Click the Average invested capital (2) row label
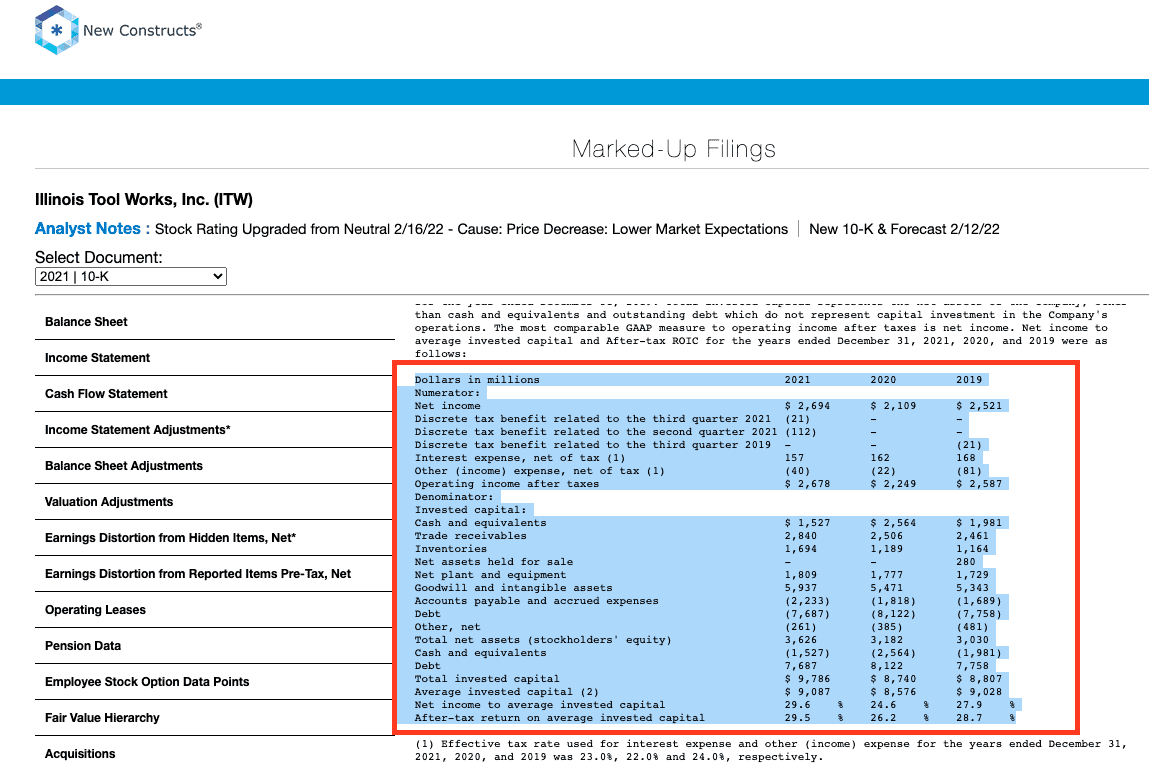This screenshot has height=764, width=1149. 507,692
